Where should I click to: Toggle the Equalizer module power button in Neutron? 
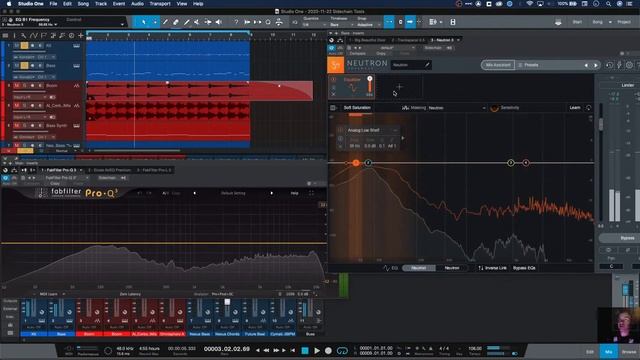333,80
